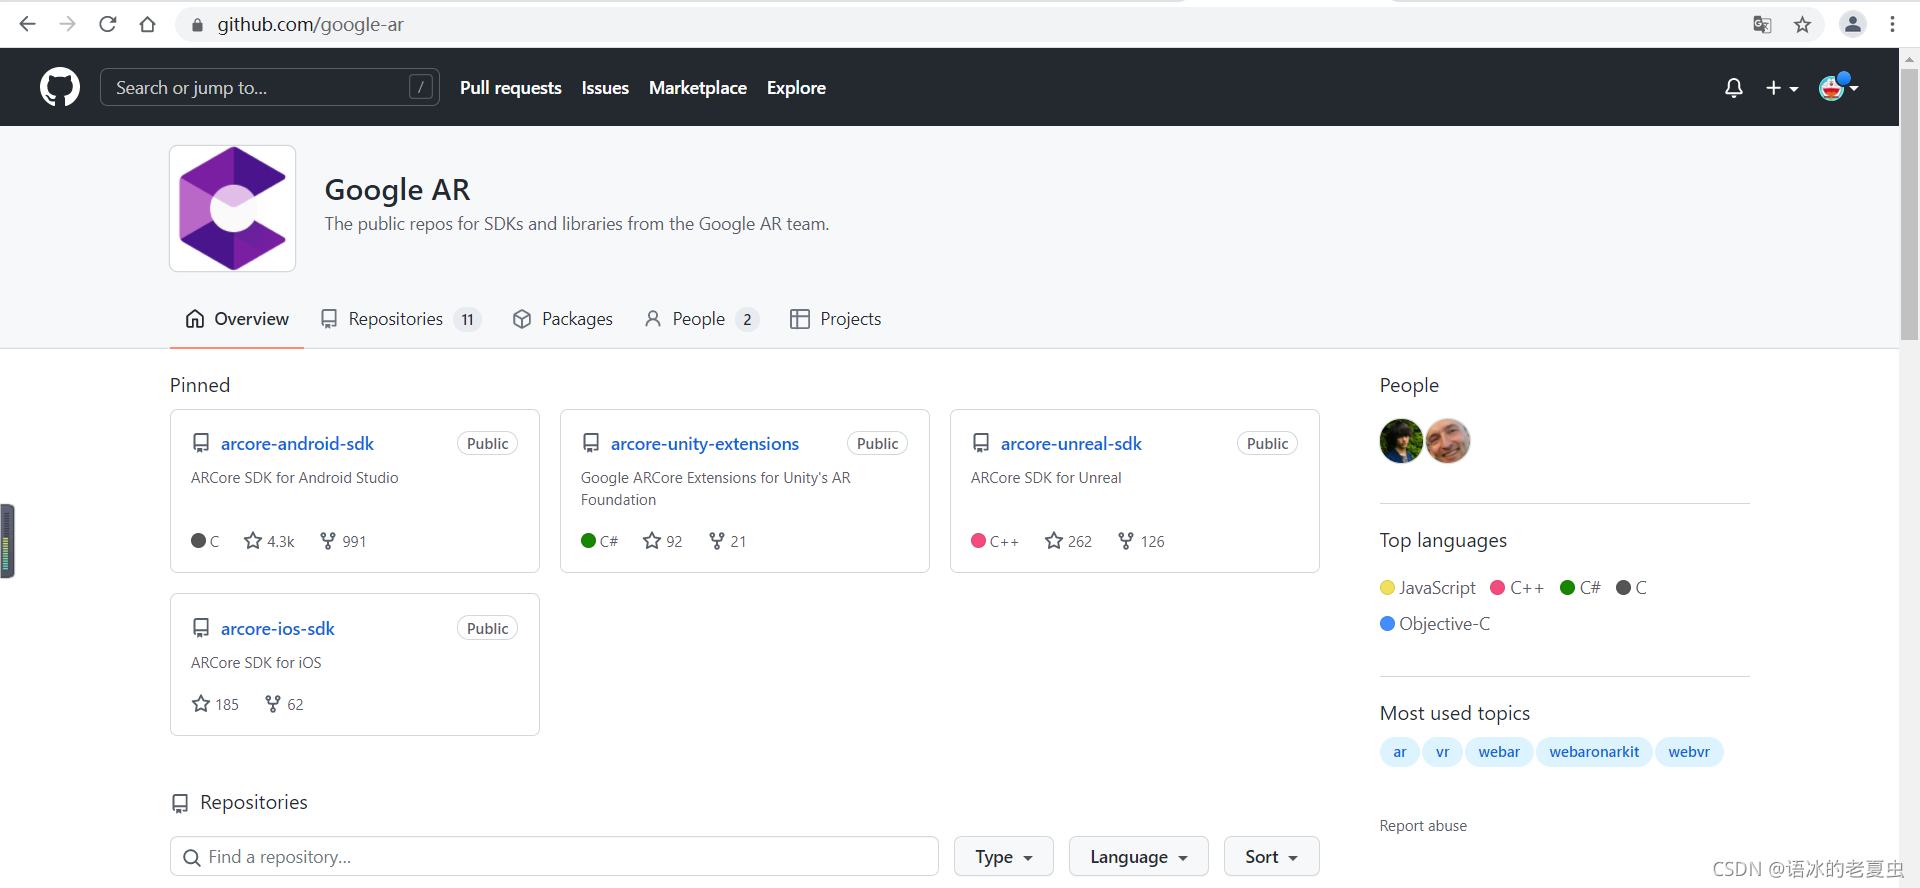Screen dimensions: 1920x888
Task: Click the People heading link in sidebar
Action: click(1409, 385)
